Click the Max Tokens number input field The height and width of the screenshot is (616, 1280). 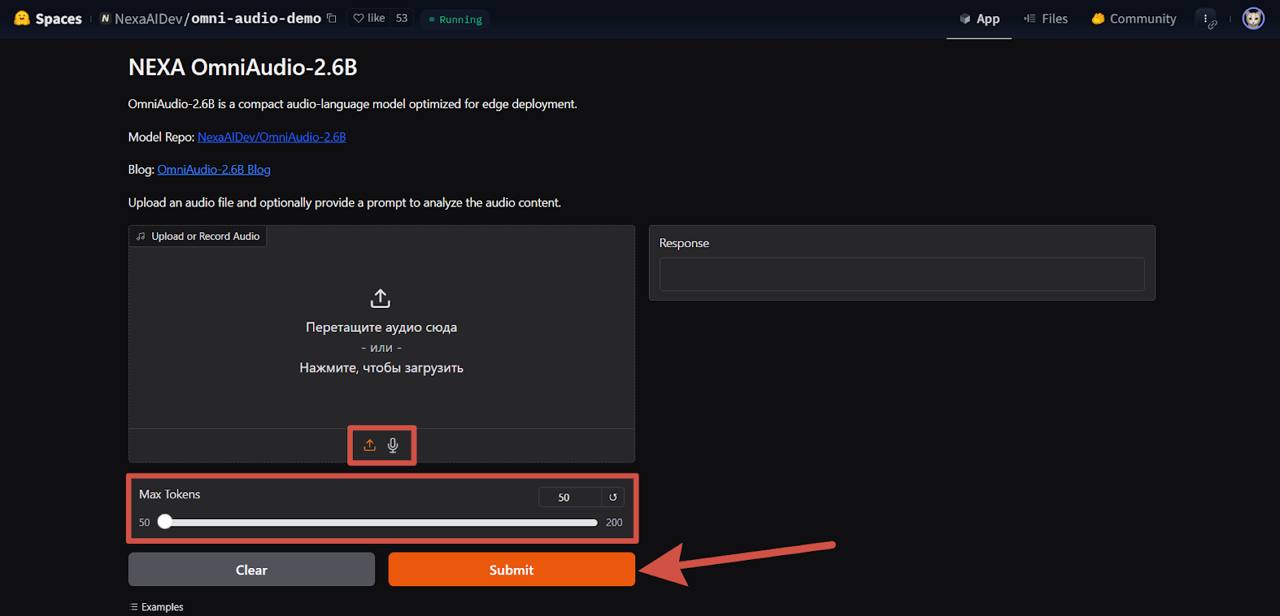point(570,497)
